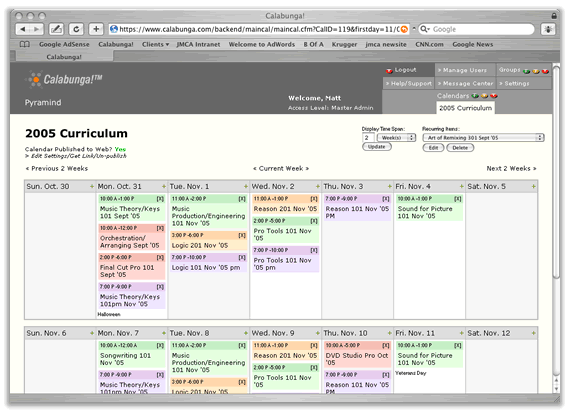Reload the page with the refresh button
The width and height of the screenshot is (570, 413).
click(x=76, y=29)
